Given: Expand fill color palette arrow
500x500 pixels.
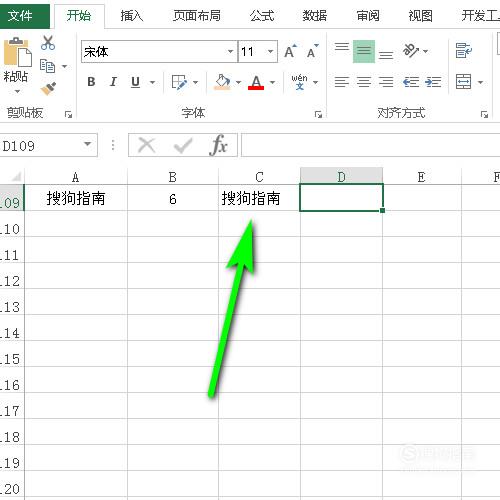Looking at the screenshot, I should [x=238, y=82].
